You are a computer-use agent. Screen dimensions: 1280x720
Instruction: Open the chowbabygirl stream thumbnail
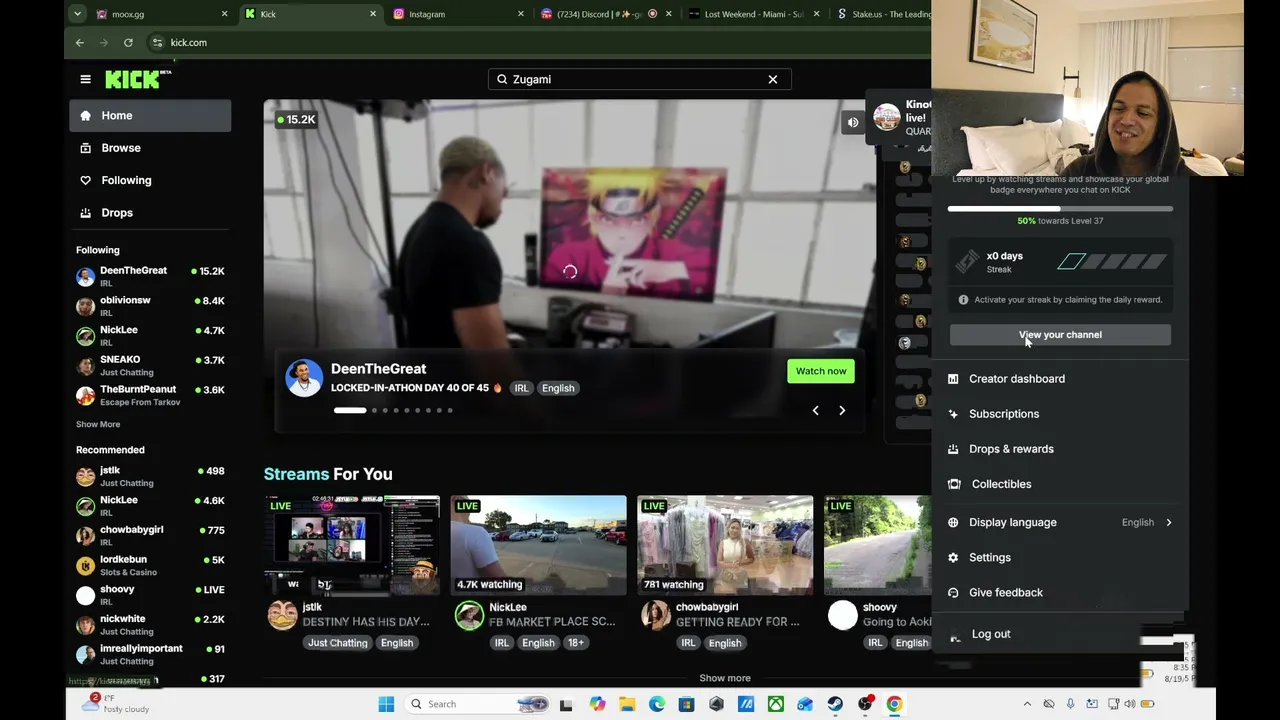pyautogui.click(x=725, y=545)
